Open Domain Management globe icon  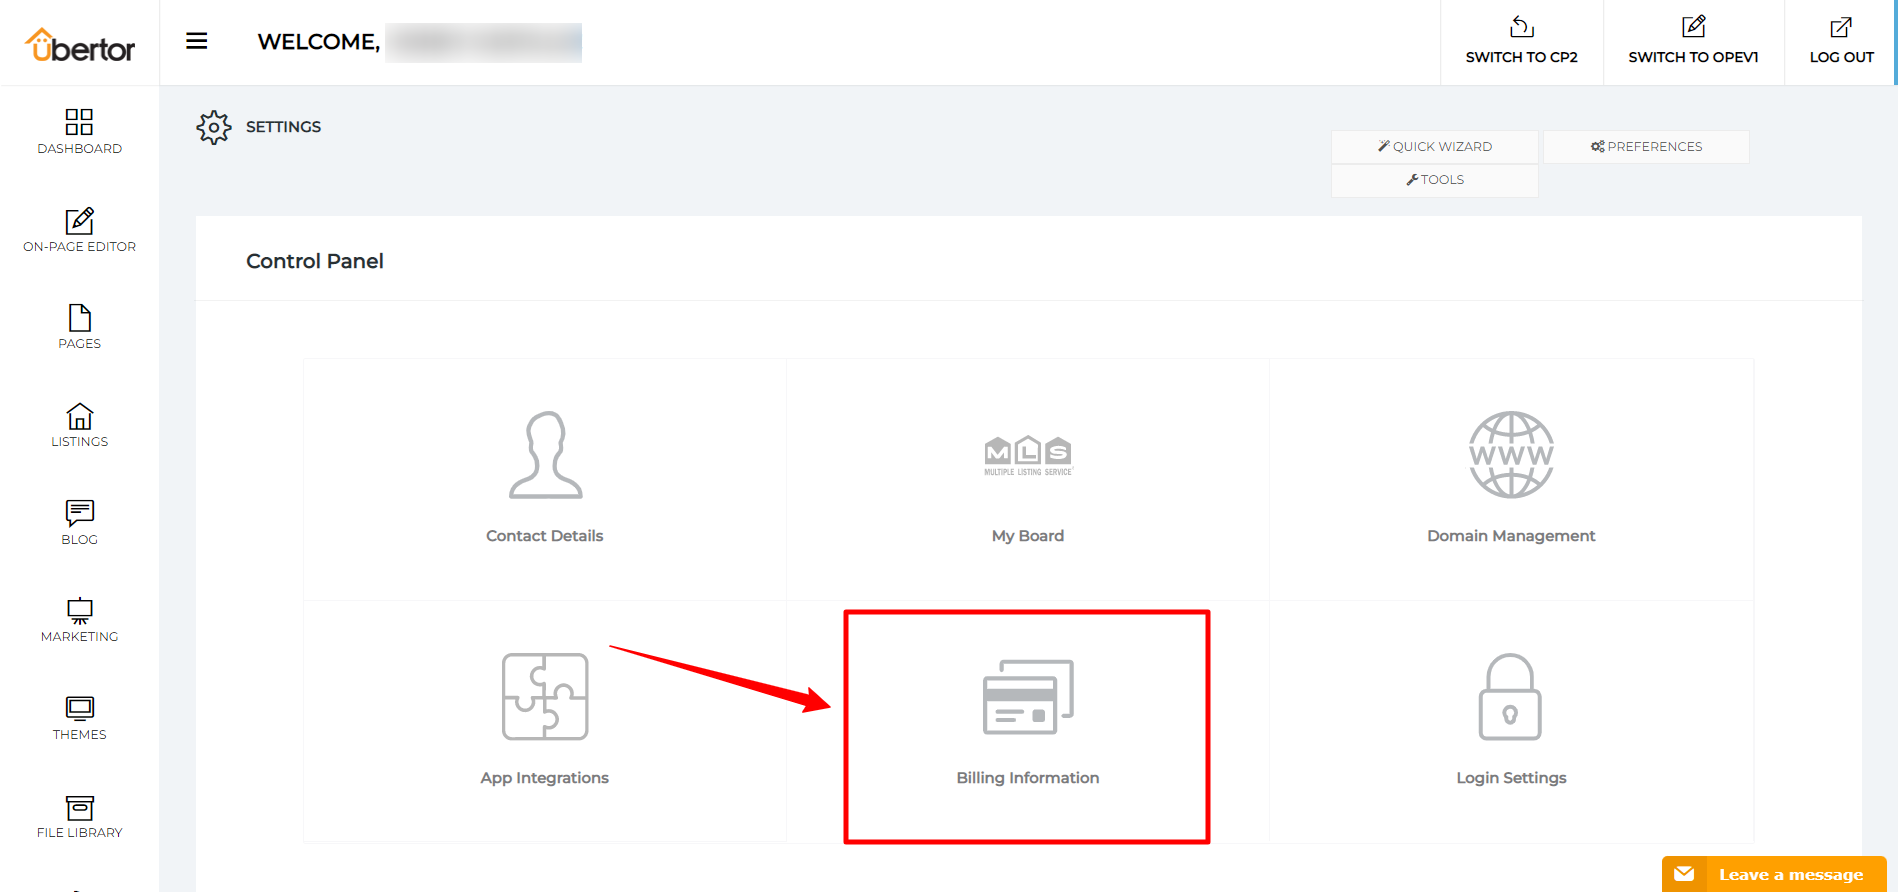click(1510, 456)
